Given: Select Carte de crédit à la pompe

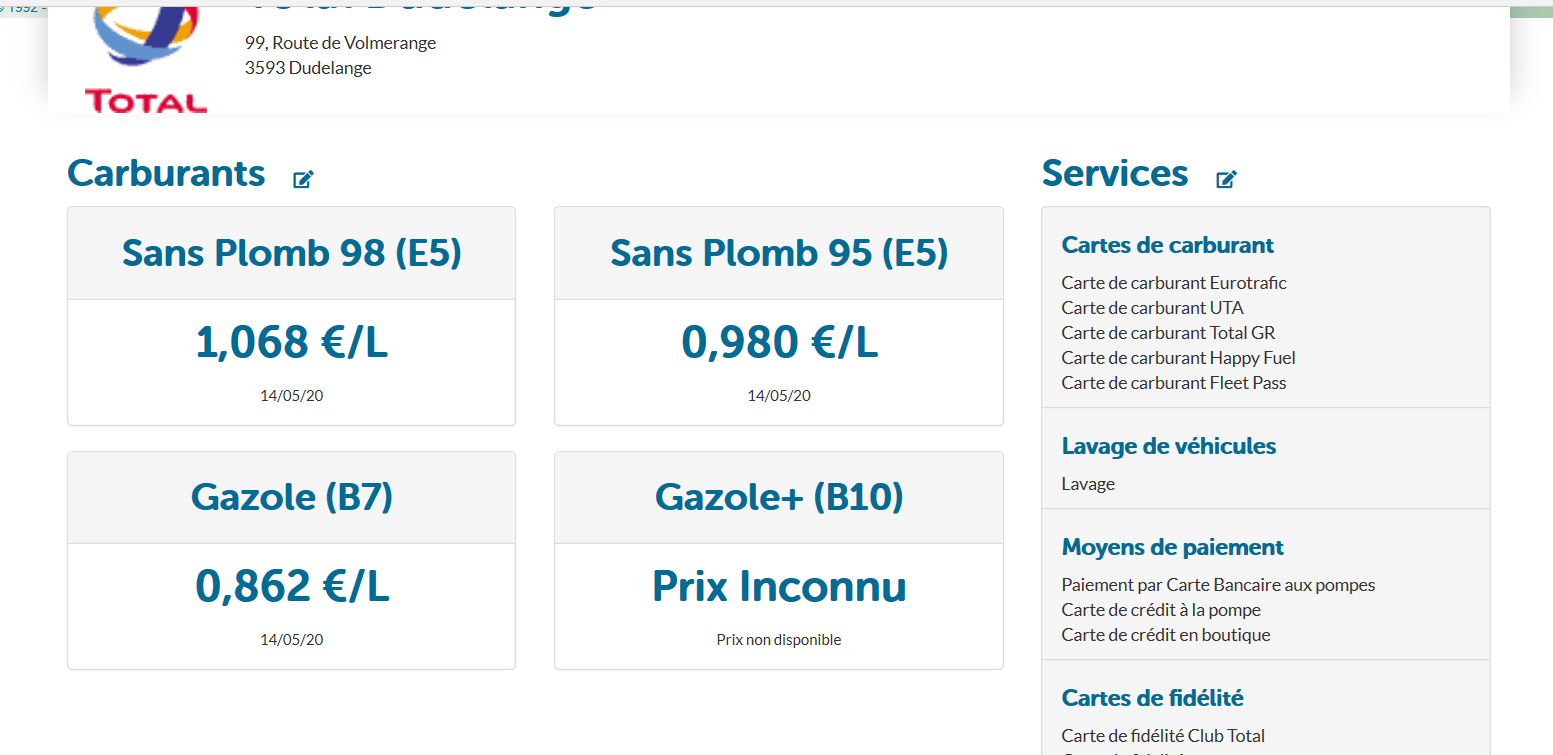Looking at the screenshot, I should click(1160, 610).
